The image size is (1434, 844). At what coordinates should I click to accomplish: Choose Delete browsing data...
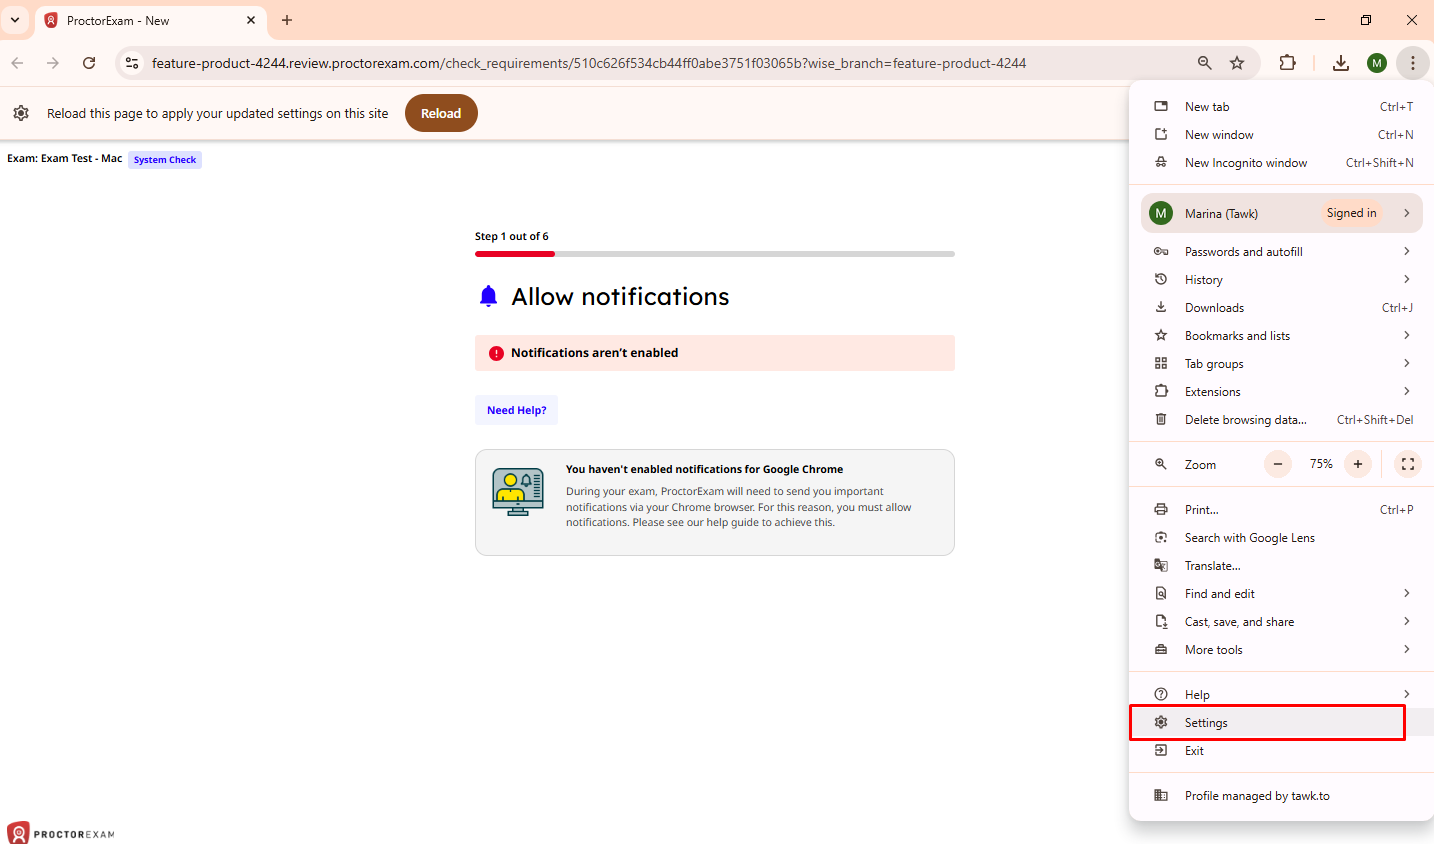[1282, 420]
